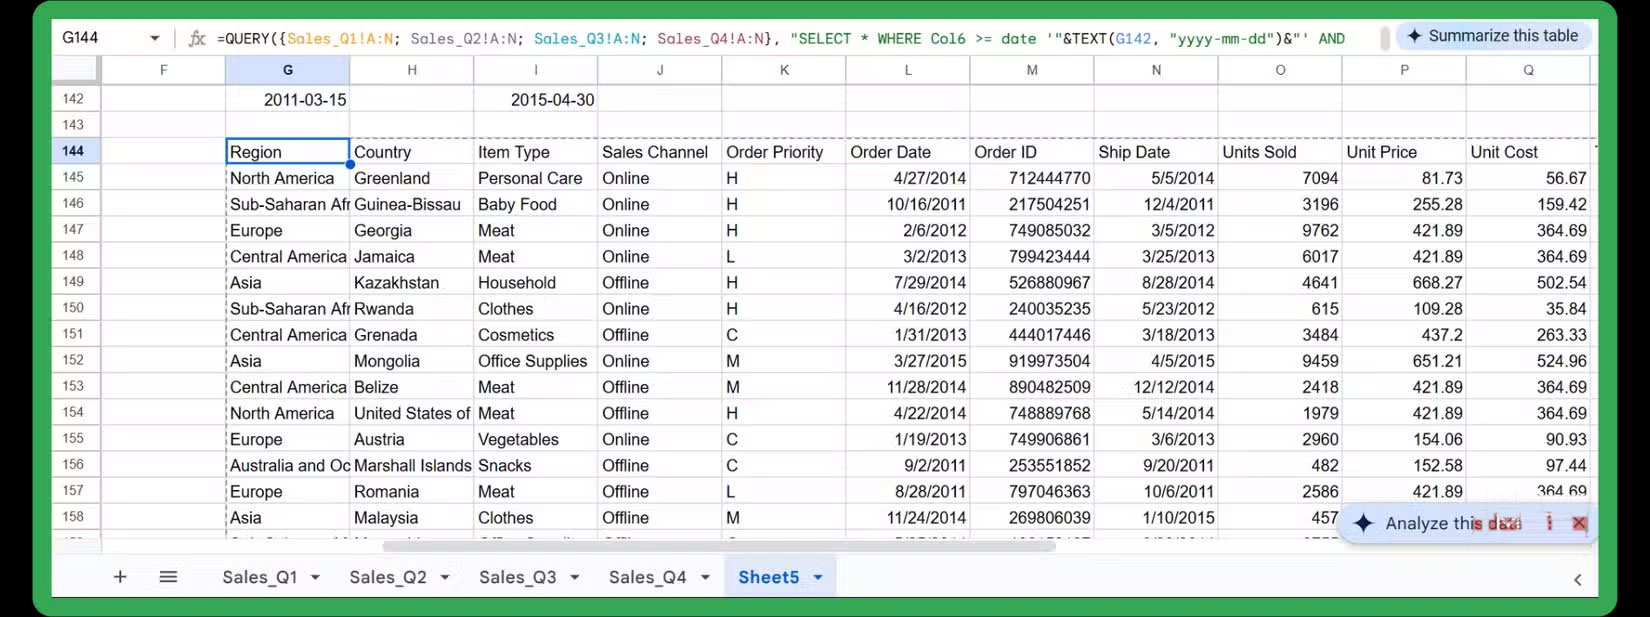Open Sales_Q4 tab dropdown arrow
This screenshot has width=1650, height=617.
pyautogui.click(x=705, y=577)
